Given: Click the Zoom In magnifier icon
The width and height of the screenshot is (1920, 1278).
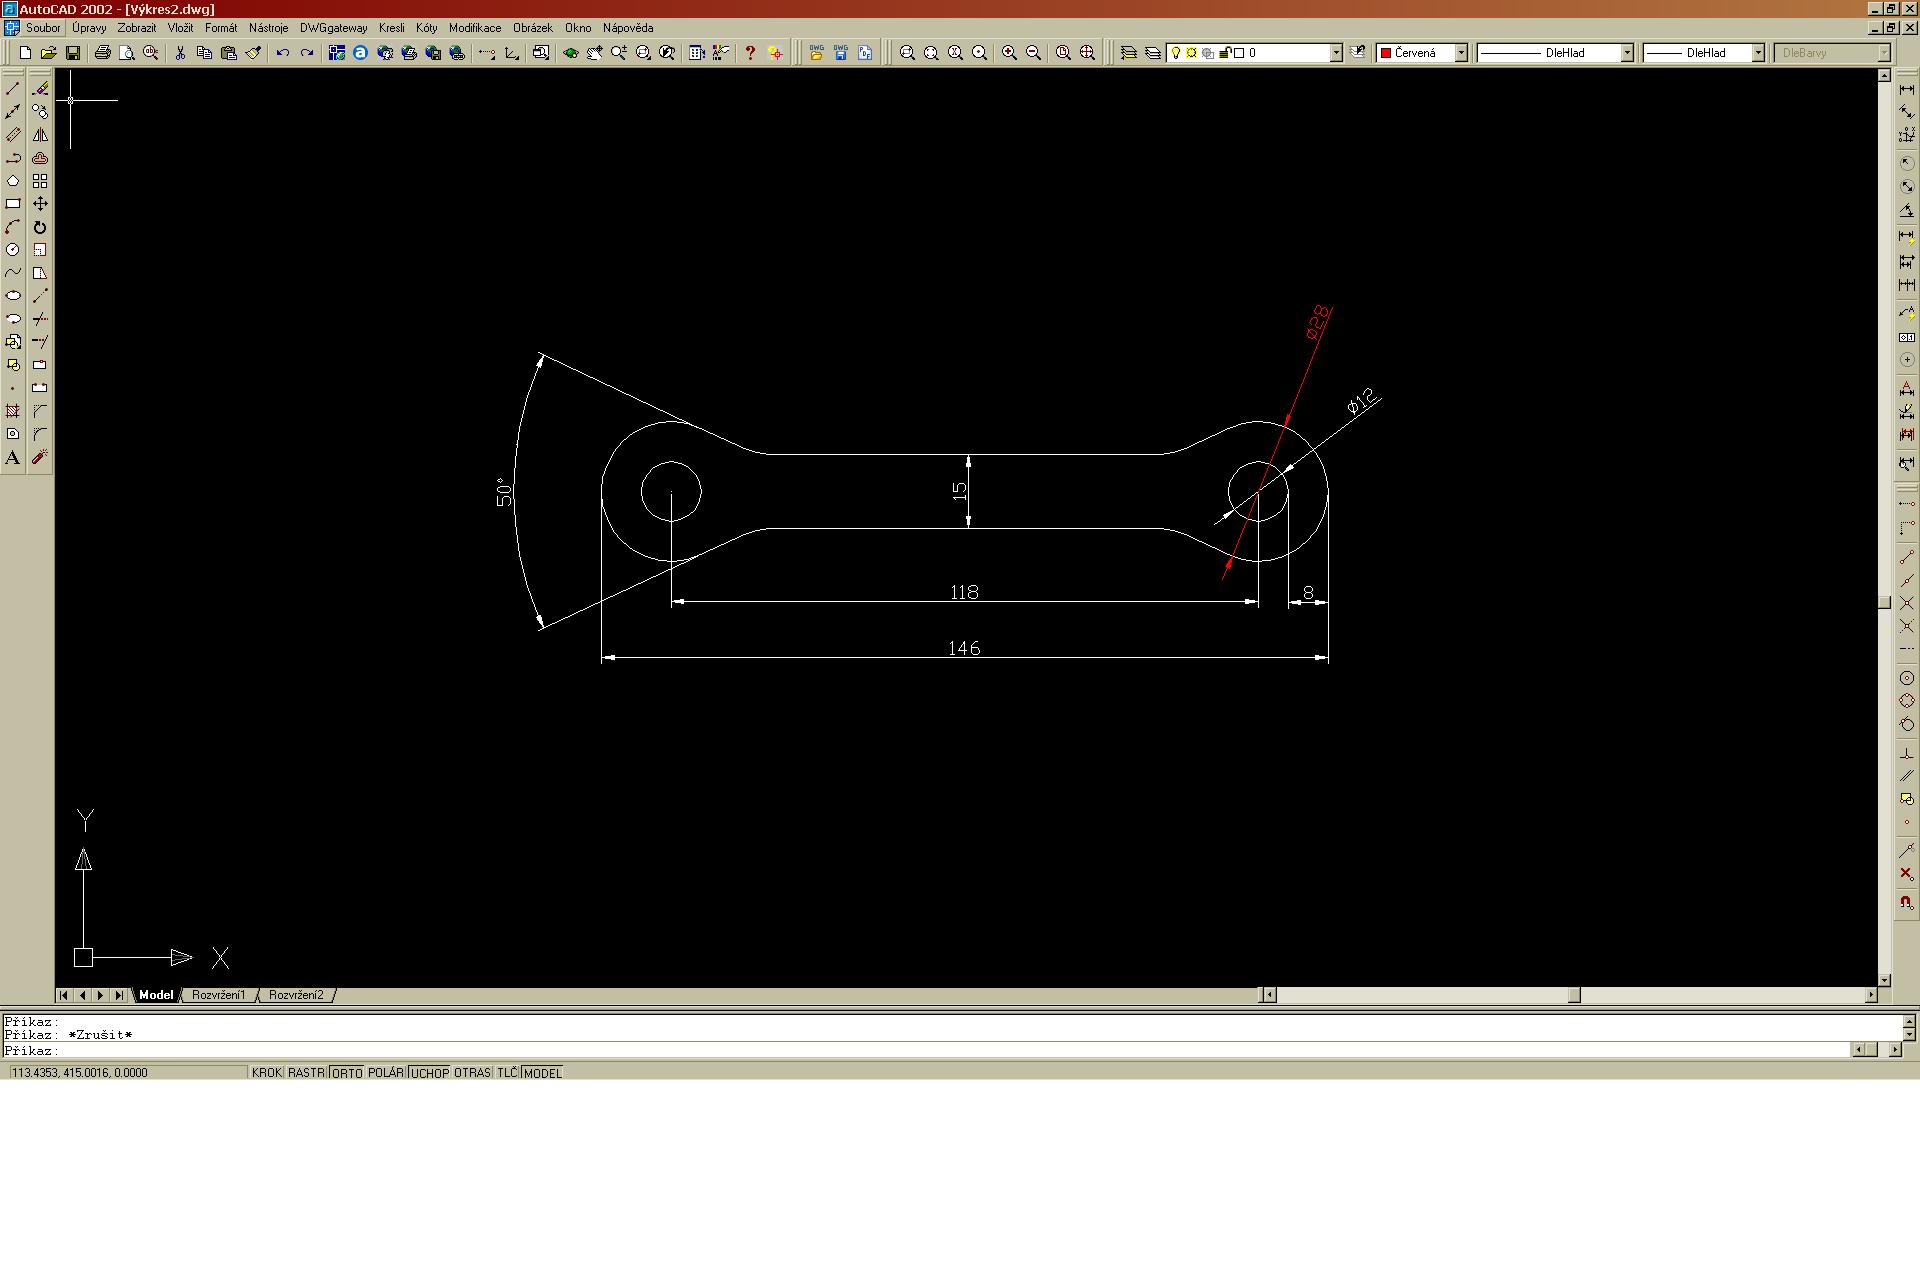Looking at the screenshot, I should [x=1009, y=53].
